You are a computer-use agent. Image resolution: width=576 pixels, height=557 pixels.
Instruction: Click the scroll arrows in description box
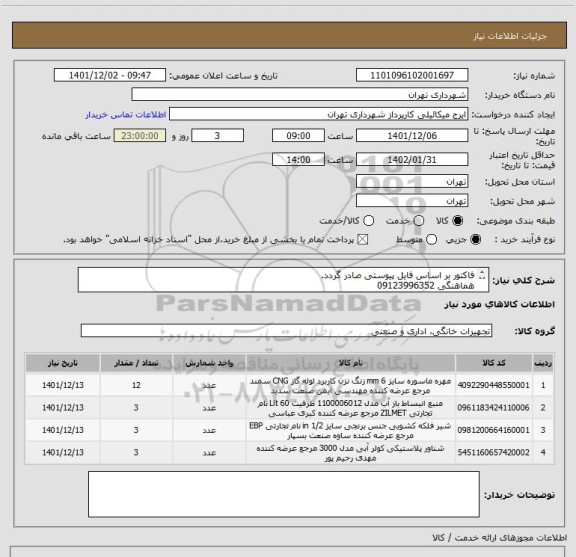point(482,275)
